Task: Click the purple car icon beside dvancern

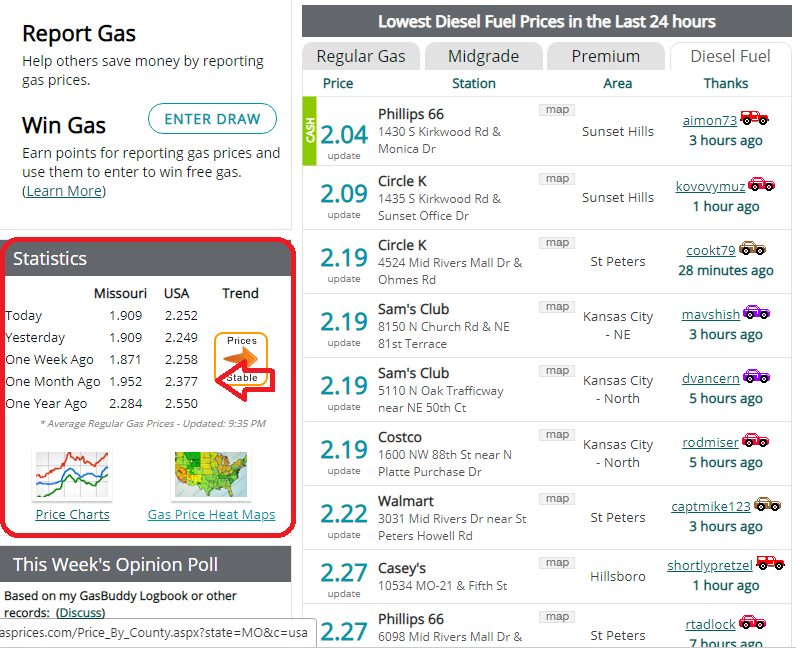Action: [756, 376]
